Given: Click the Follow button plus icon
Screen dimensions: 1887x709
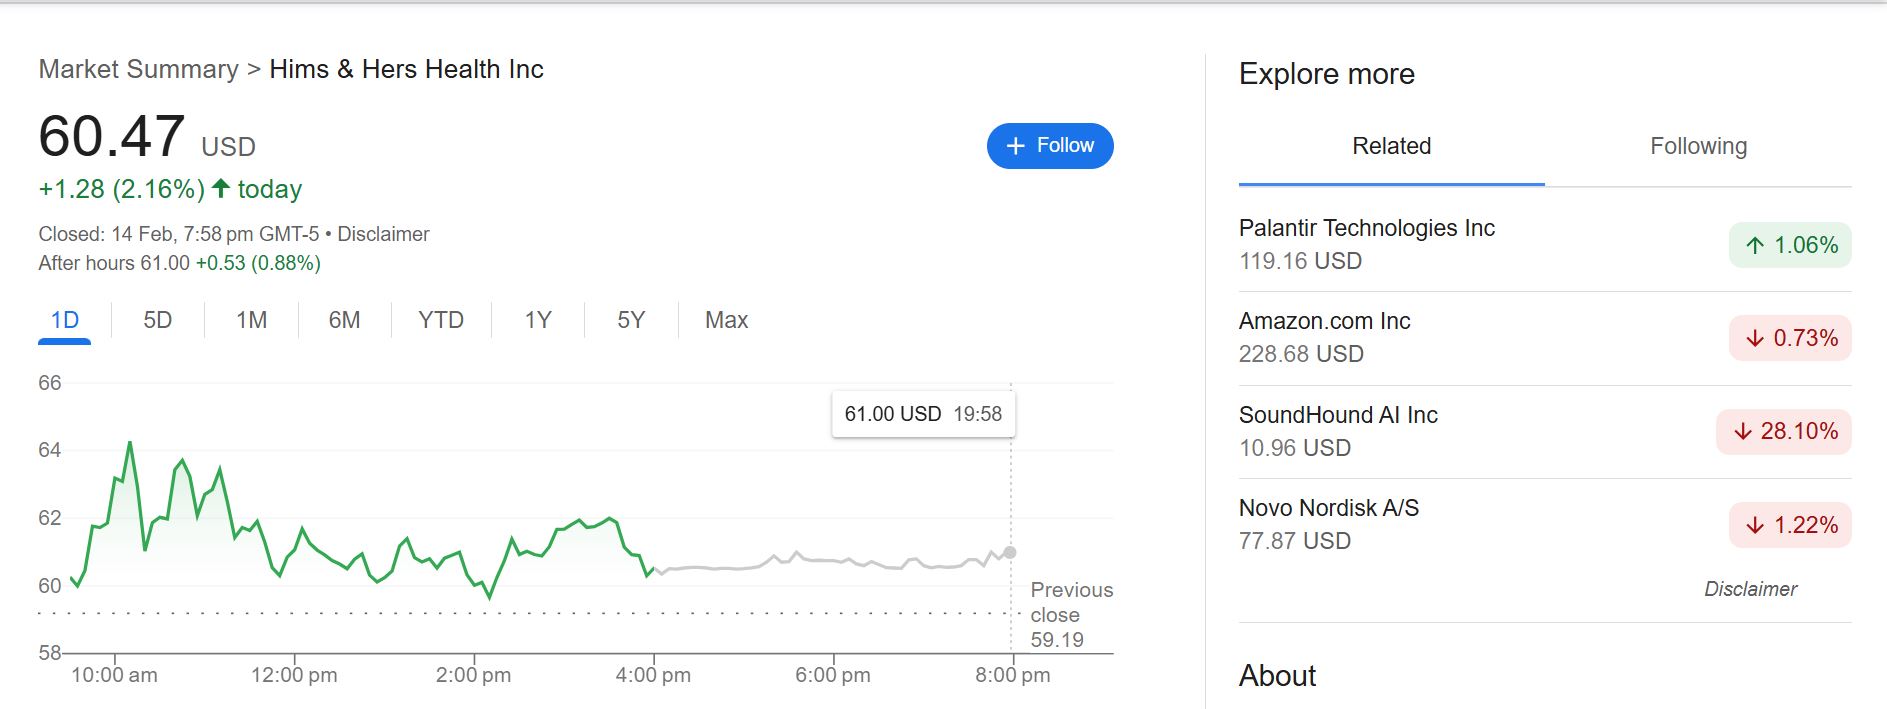Looking at the screenshot, I should (1015, 146).
